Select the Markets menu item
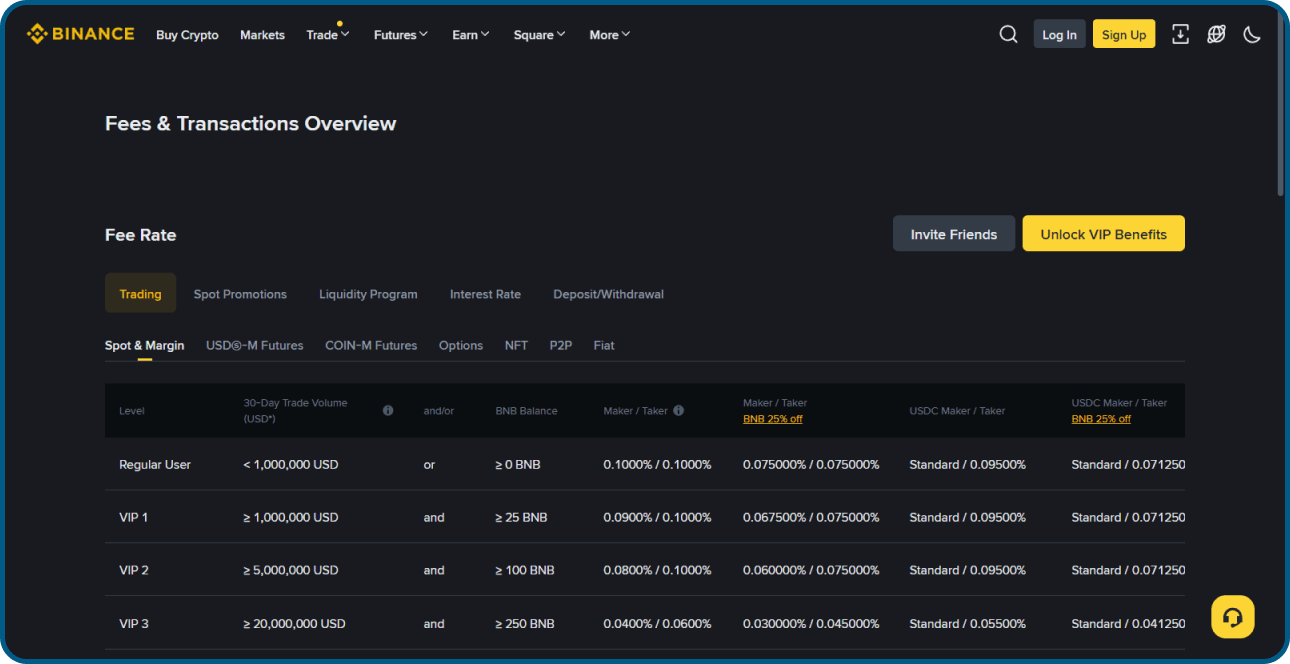1290x664 pixels. (x=262, y=34)
